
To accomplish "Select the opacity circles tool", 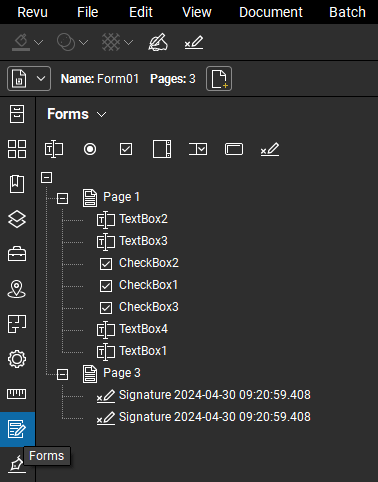I will tap(66, 42).
